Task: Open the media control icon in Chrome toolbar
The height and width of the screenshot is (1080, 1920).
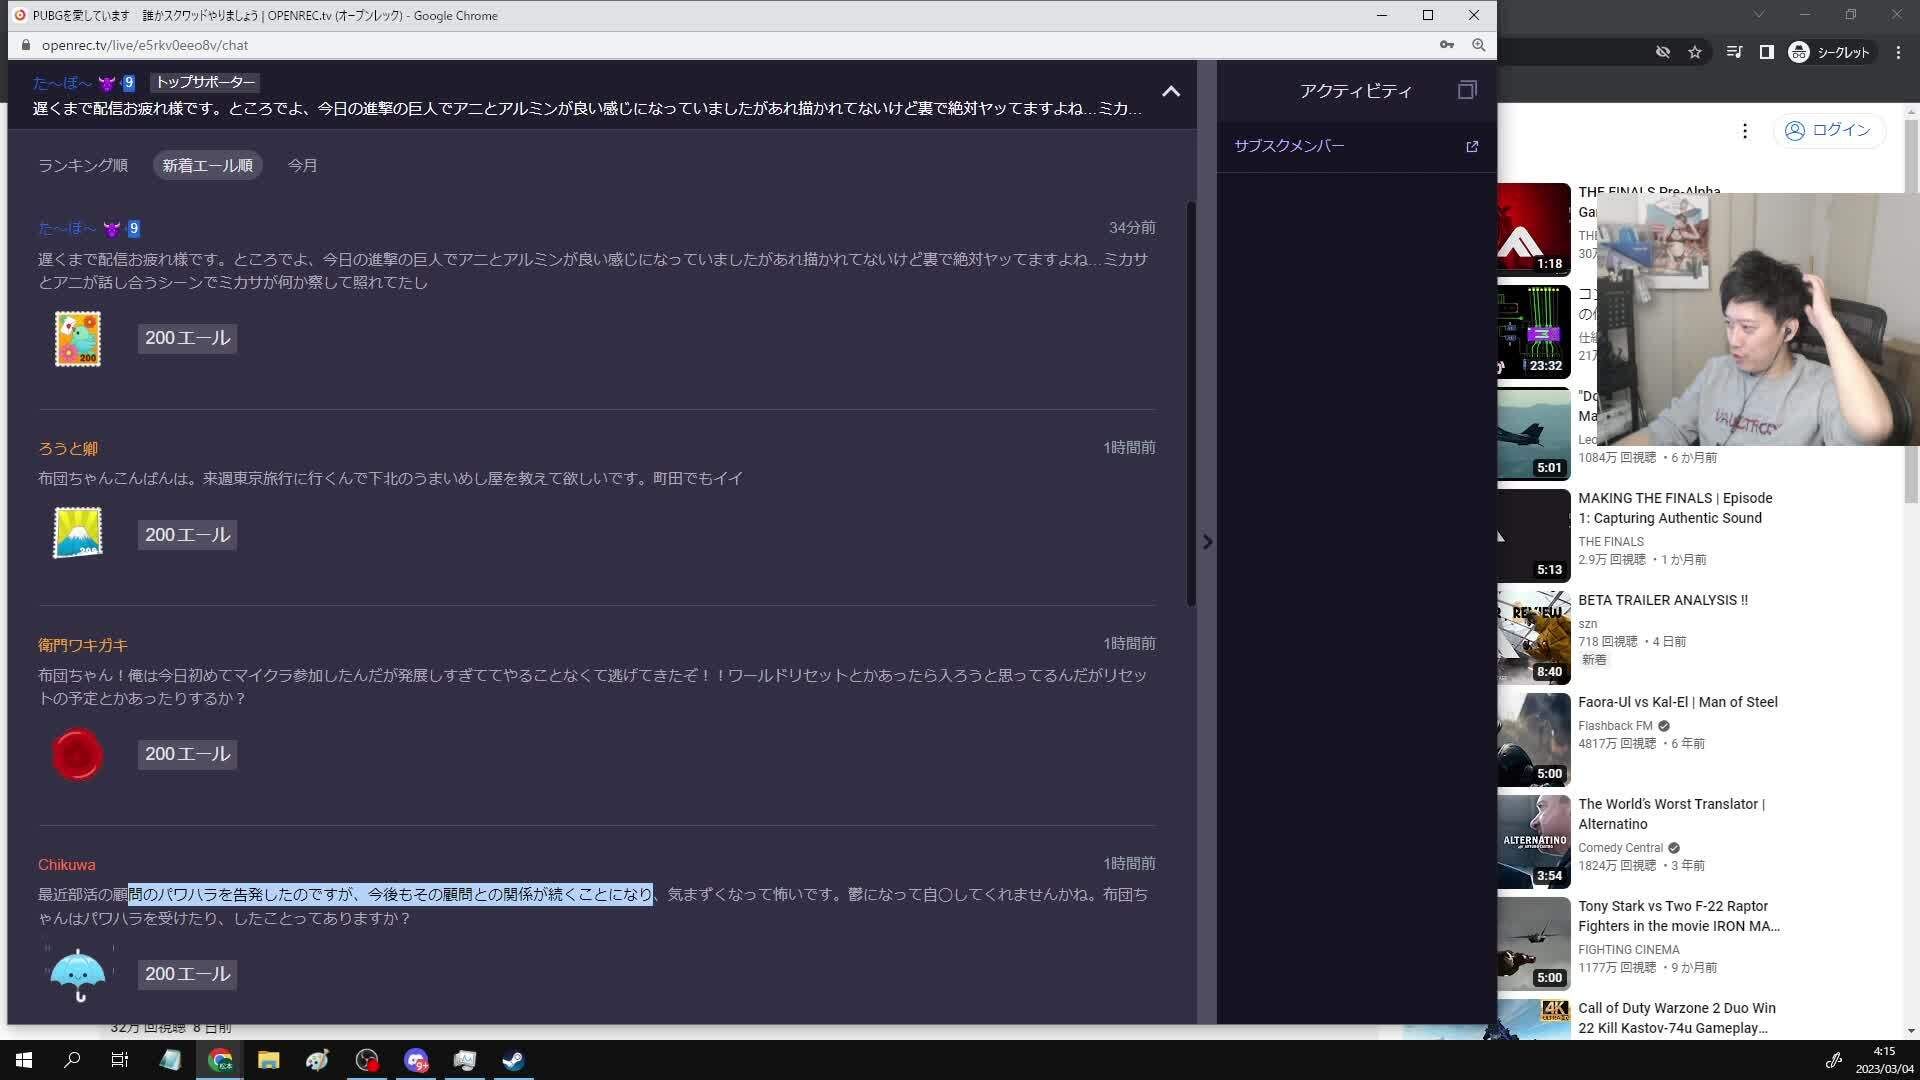Action: pyautogui.click(x=1735, y=52)
